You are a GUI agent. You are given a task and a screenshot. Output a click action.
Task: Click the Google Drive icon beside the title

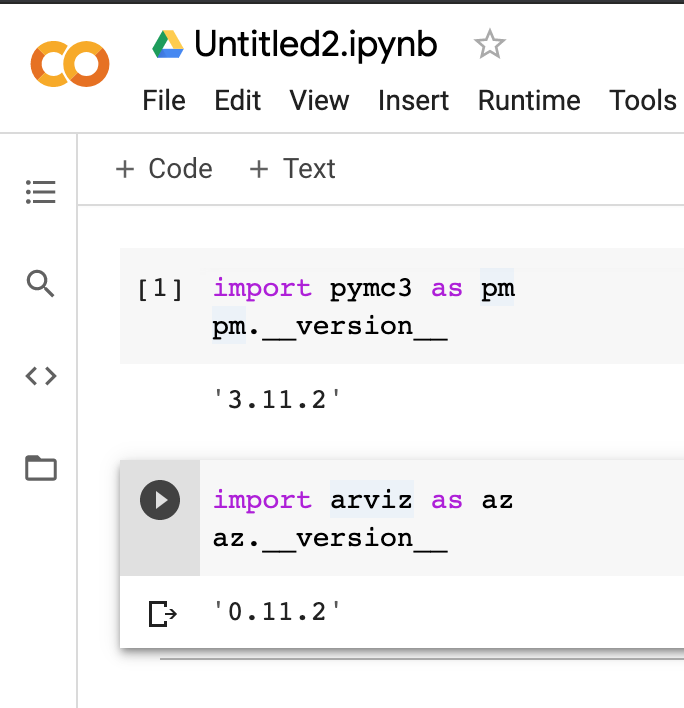(x=168, y=44)
